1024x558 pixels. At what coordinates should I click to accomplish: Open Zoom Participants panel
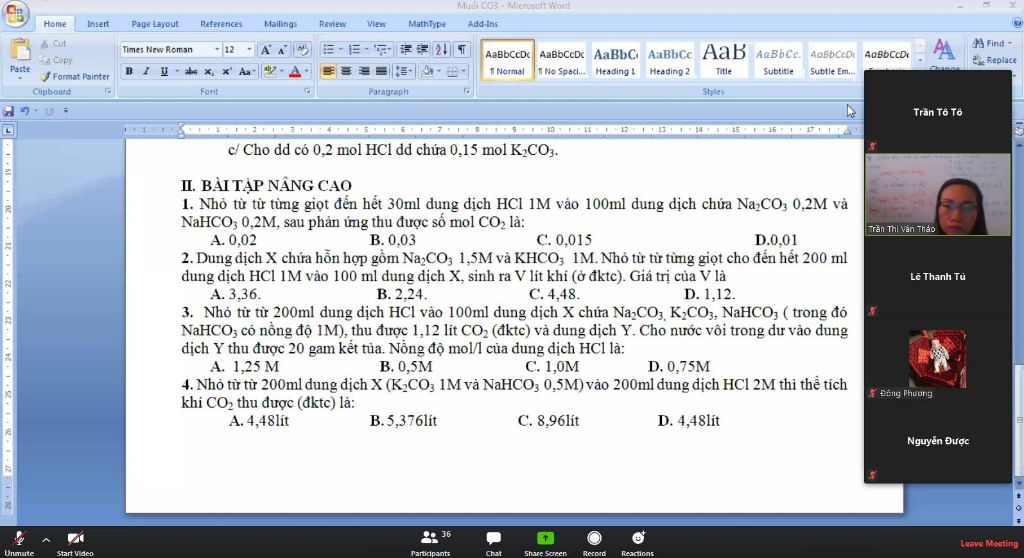[x=430, y=543]
